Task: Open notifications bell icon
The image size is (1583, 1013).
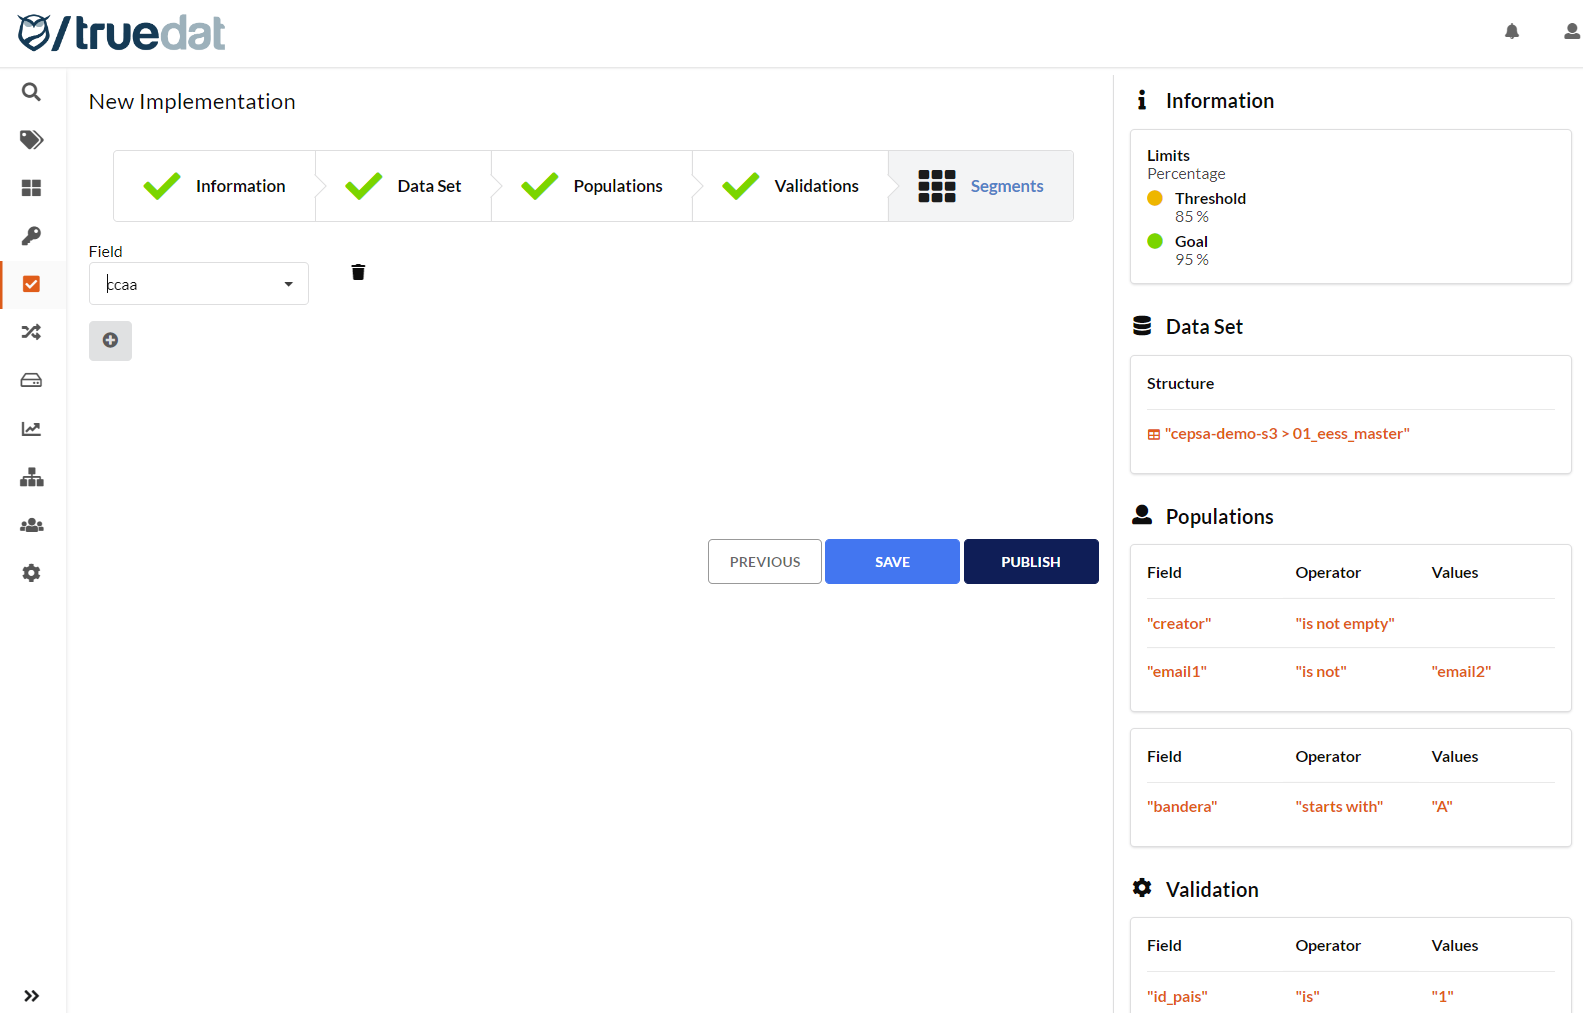Action: click(x=1511, y=32)
